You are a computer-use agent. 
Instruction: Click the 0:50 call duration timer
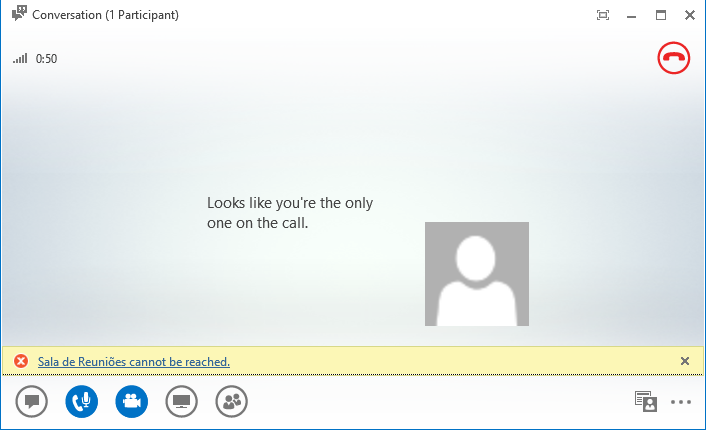[x=46, y=59]
